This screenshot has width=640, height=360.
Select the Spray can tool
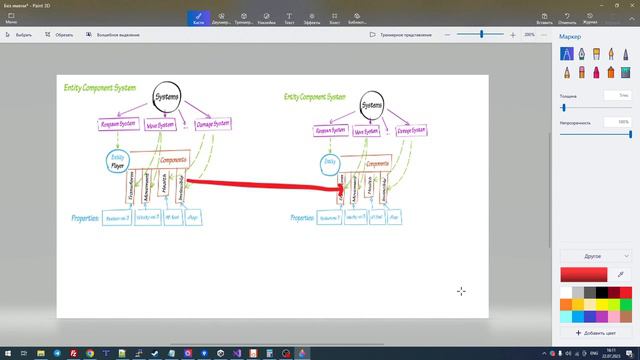pos(611,73)
